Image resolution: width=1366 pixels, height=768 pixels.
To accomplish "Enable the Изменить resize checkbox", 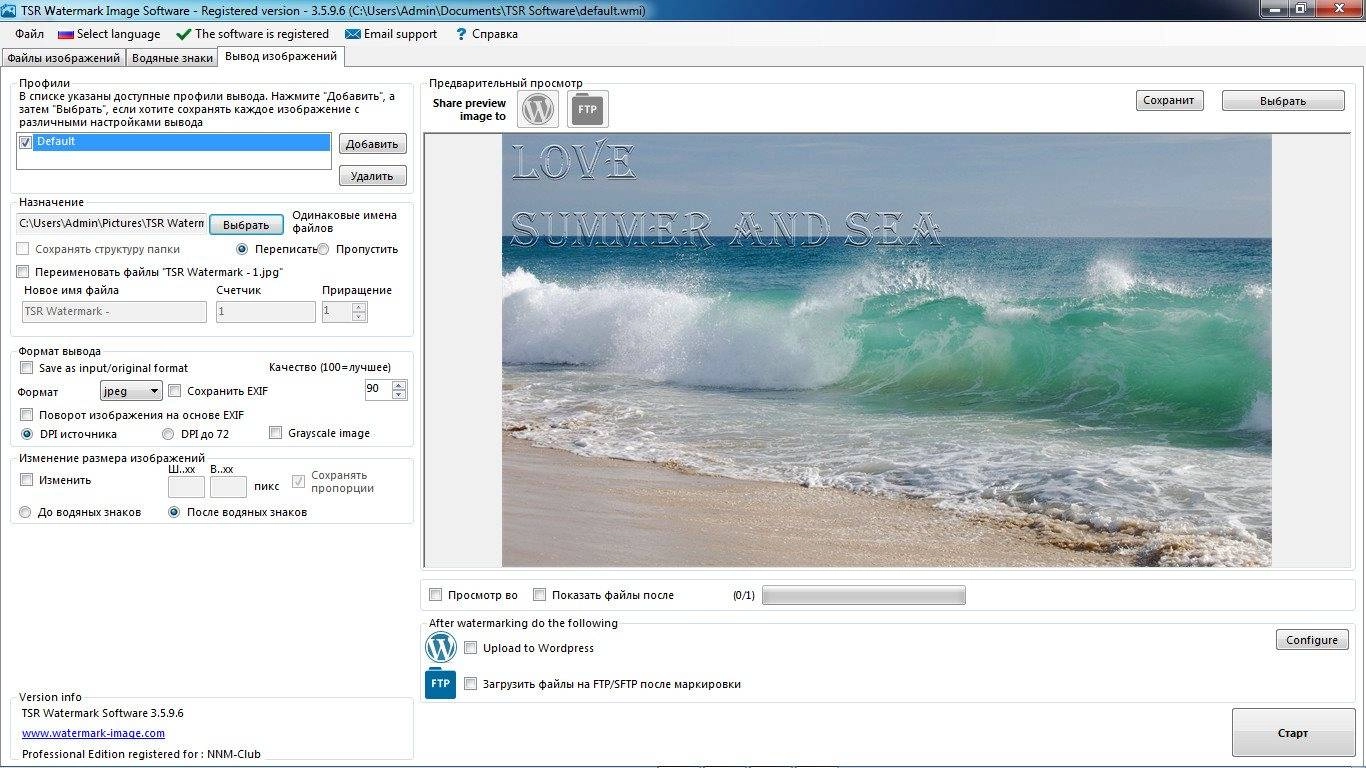I will coord(27,480).
